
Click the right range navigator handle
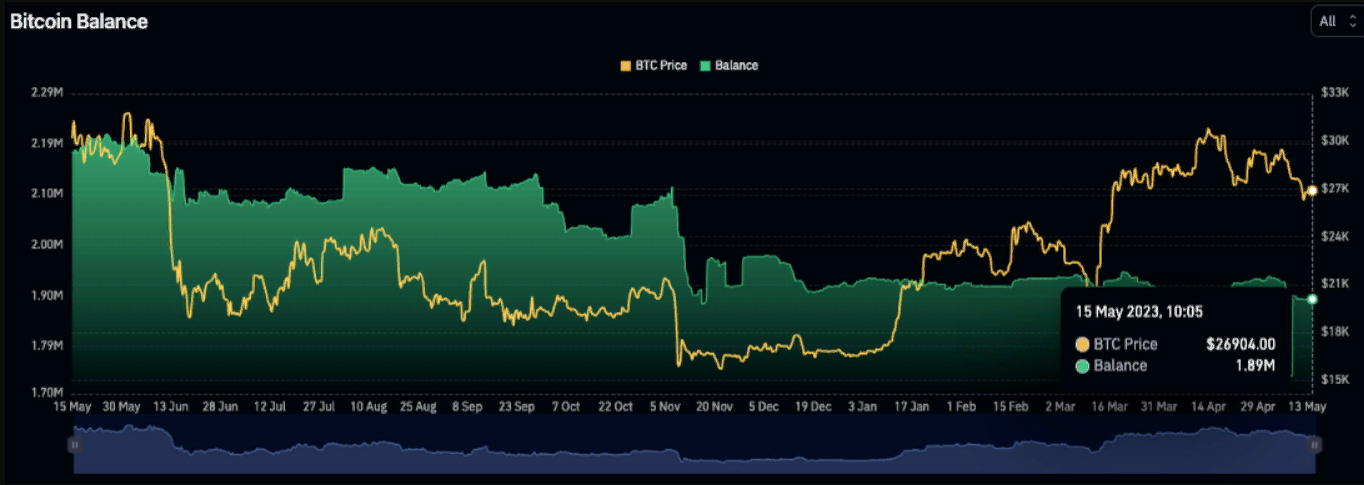tap(1314, 444)
